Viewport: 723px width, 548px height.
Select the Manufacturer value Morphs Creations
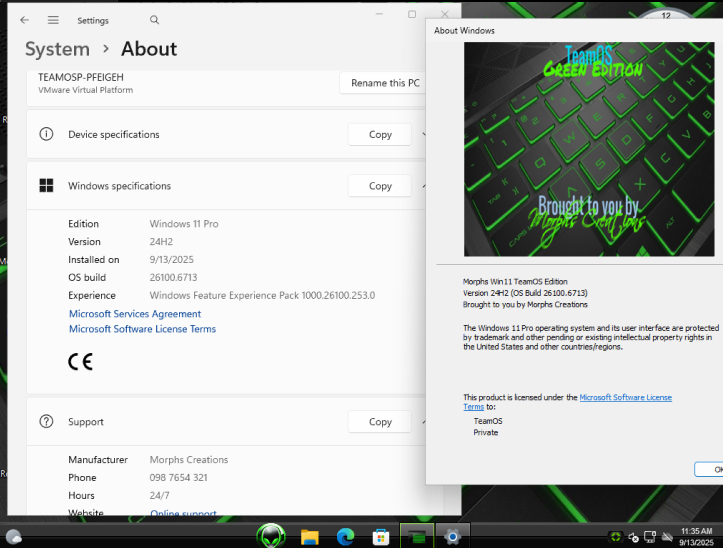[x=189, y=459]
